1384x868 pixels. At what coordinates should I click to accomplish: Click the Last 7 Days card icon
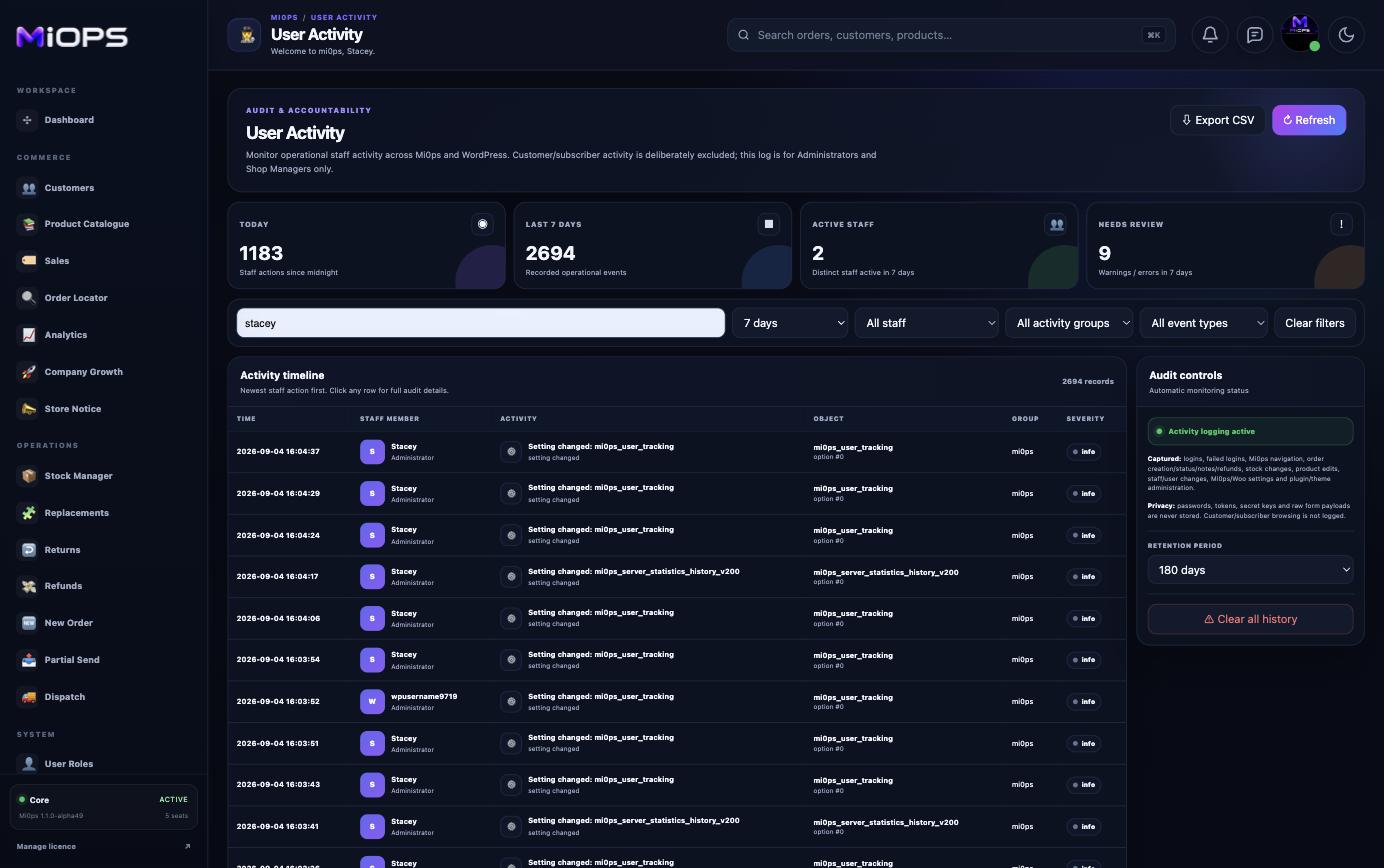click(x=768, y=224)
